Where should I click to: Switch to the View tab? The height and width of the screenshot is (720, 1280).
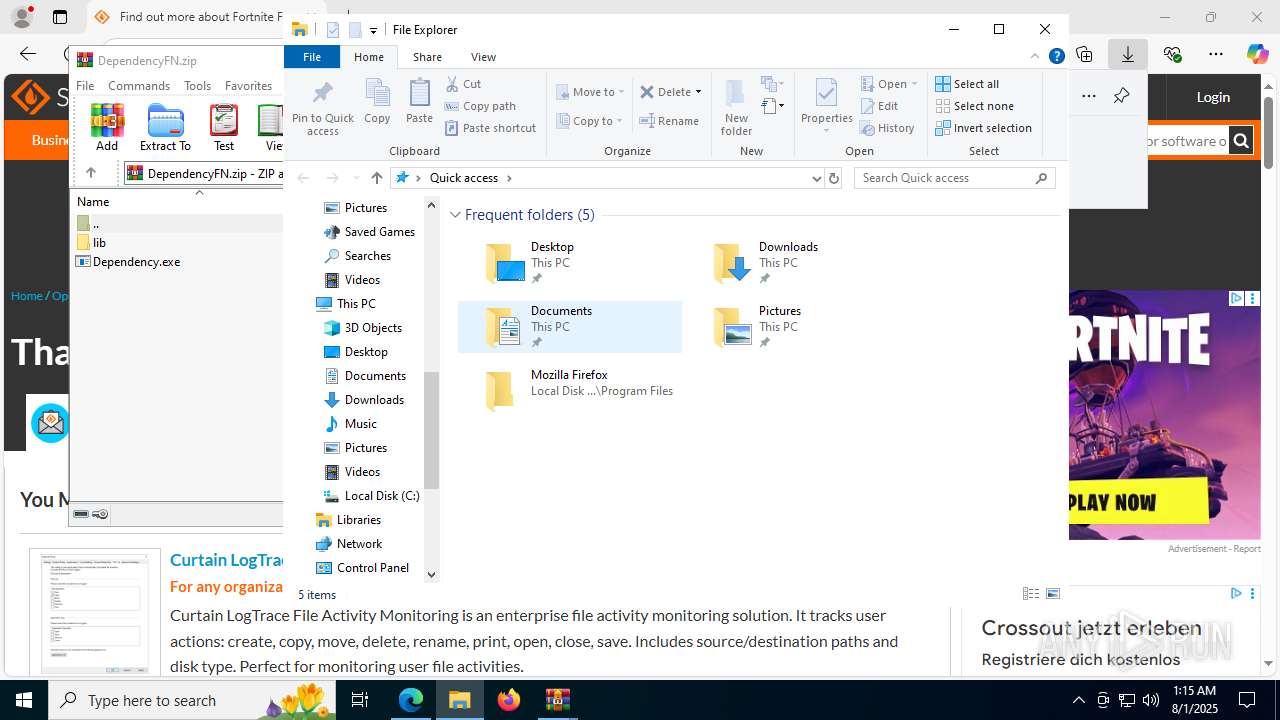[483, 57]
